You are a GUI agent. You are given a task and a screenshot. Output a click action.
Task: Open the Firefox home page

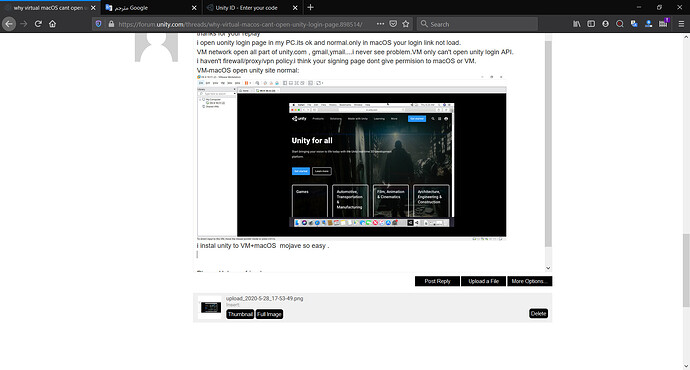point(52,24)
